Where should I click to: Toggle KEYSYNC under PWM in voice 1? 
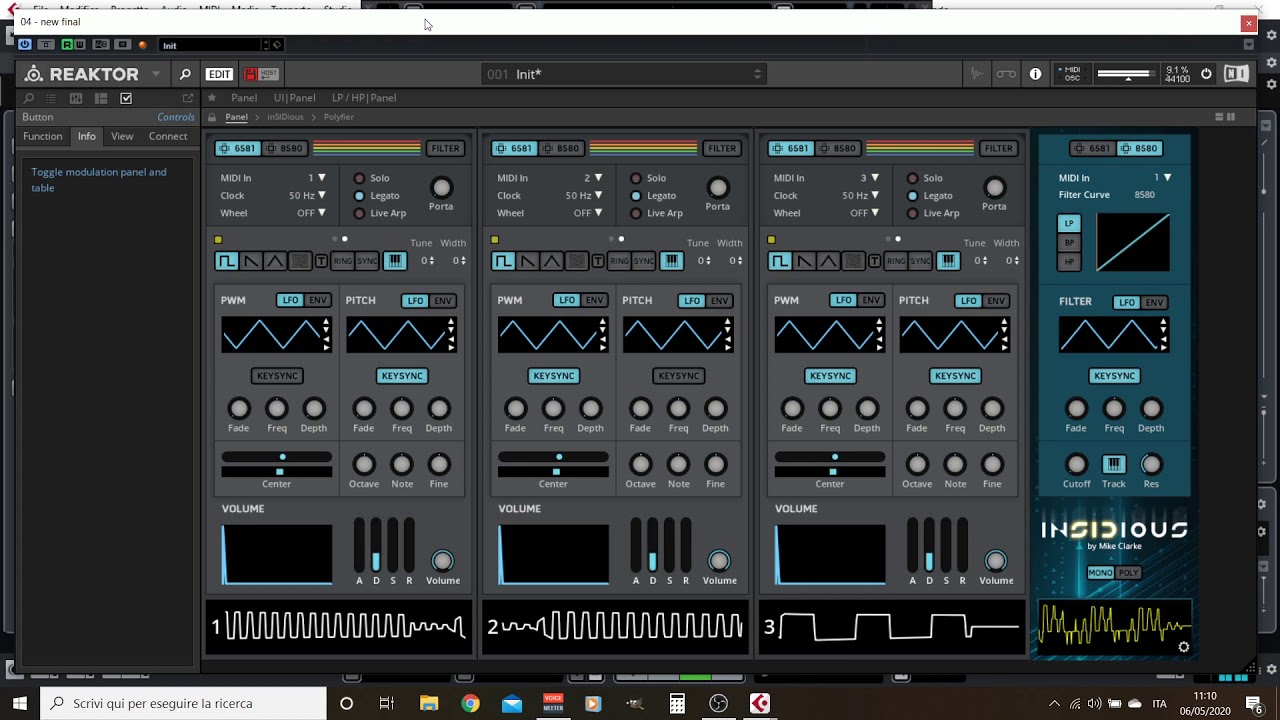coord(277,376)
